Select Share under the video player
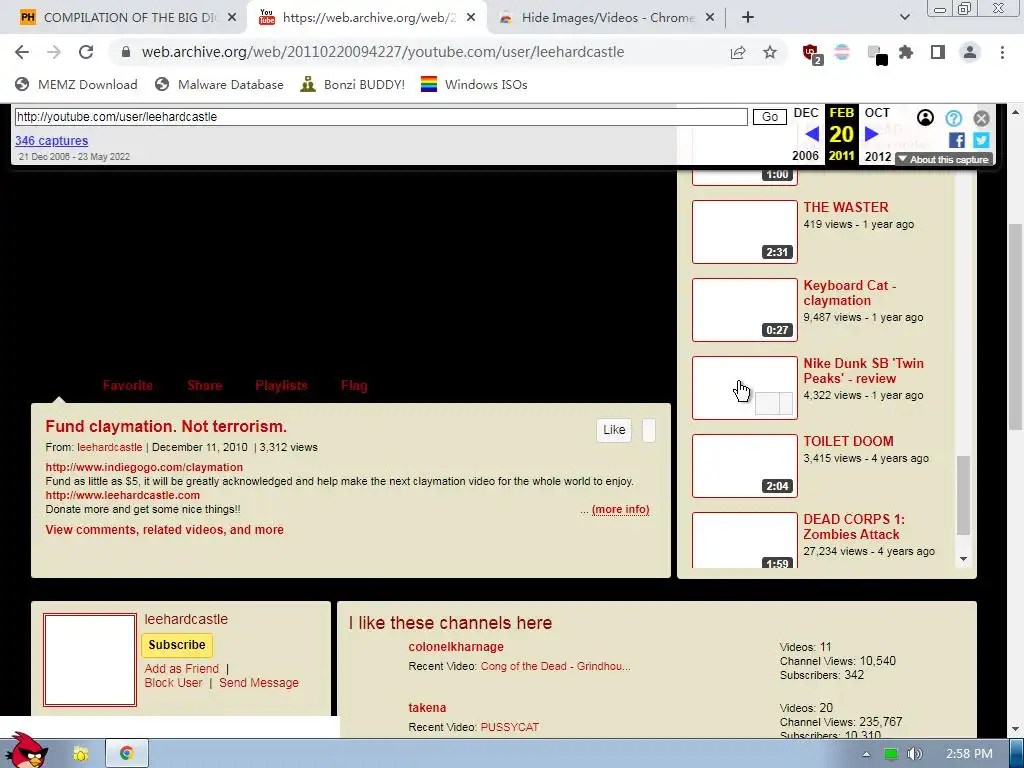This screenshot has height=768, width=1024. coord(204,385)
